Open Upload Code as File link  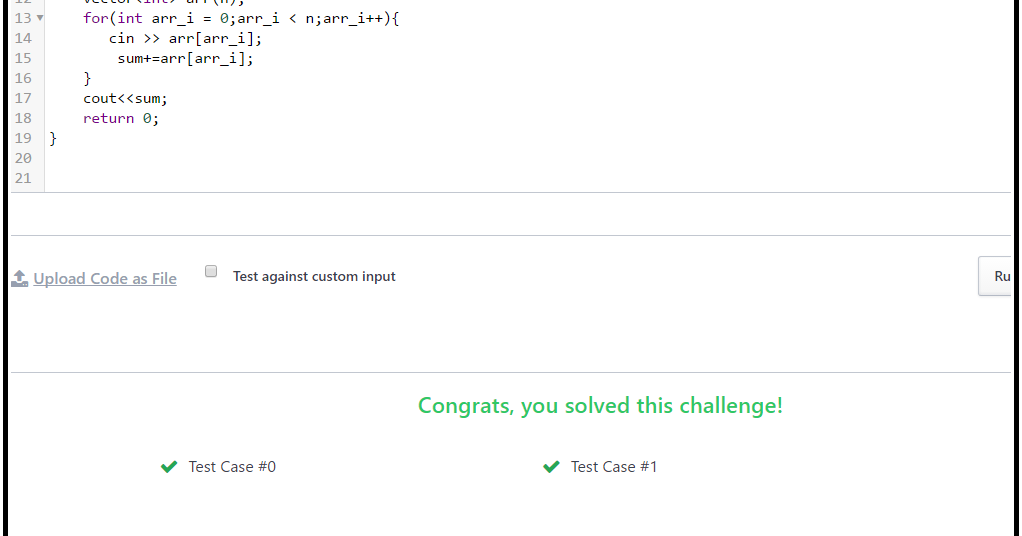pos(105,278)
